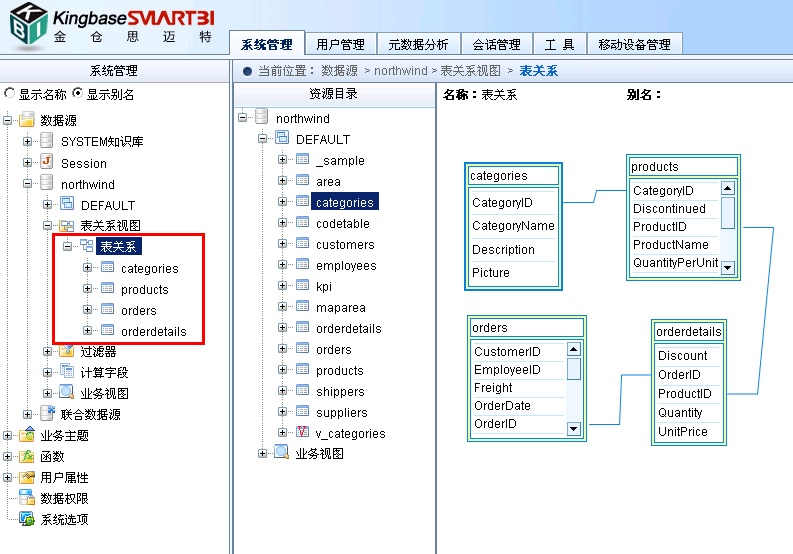Click the 过滤器 funnel icon

[67, 350]
